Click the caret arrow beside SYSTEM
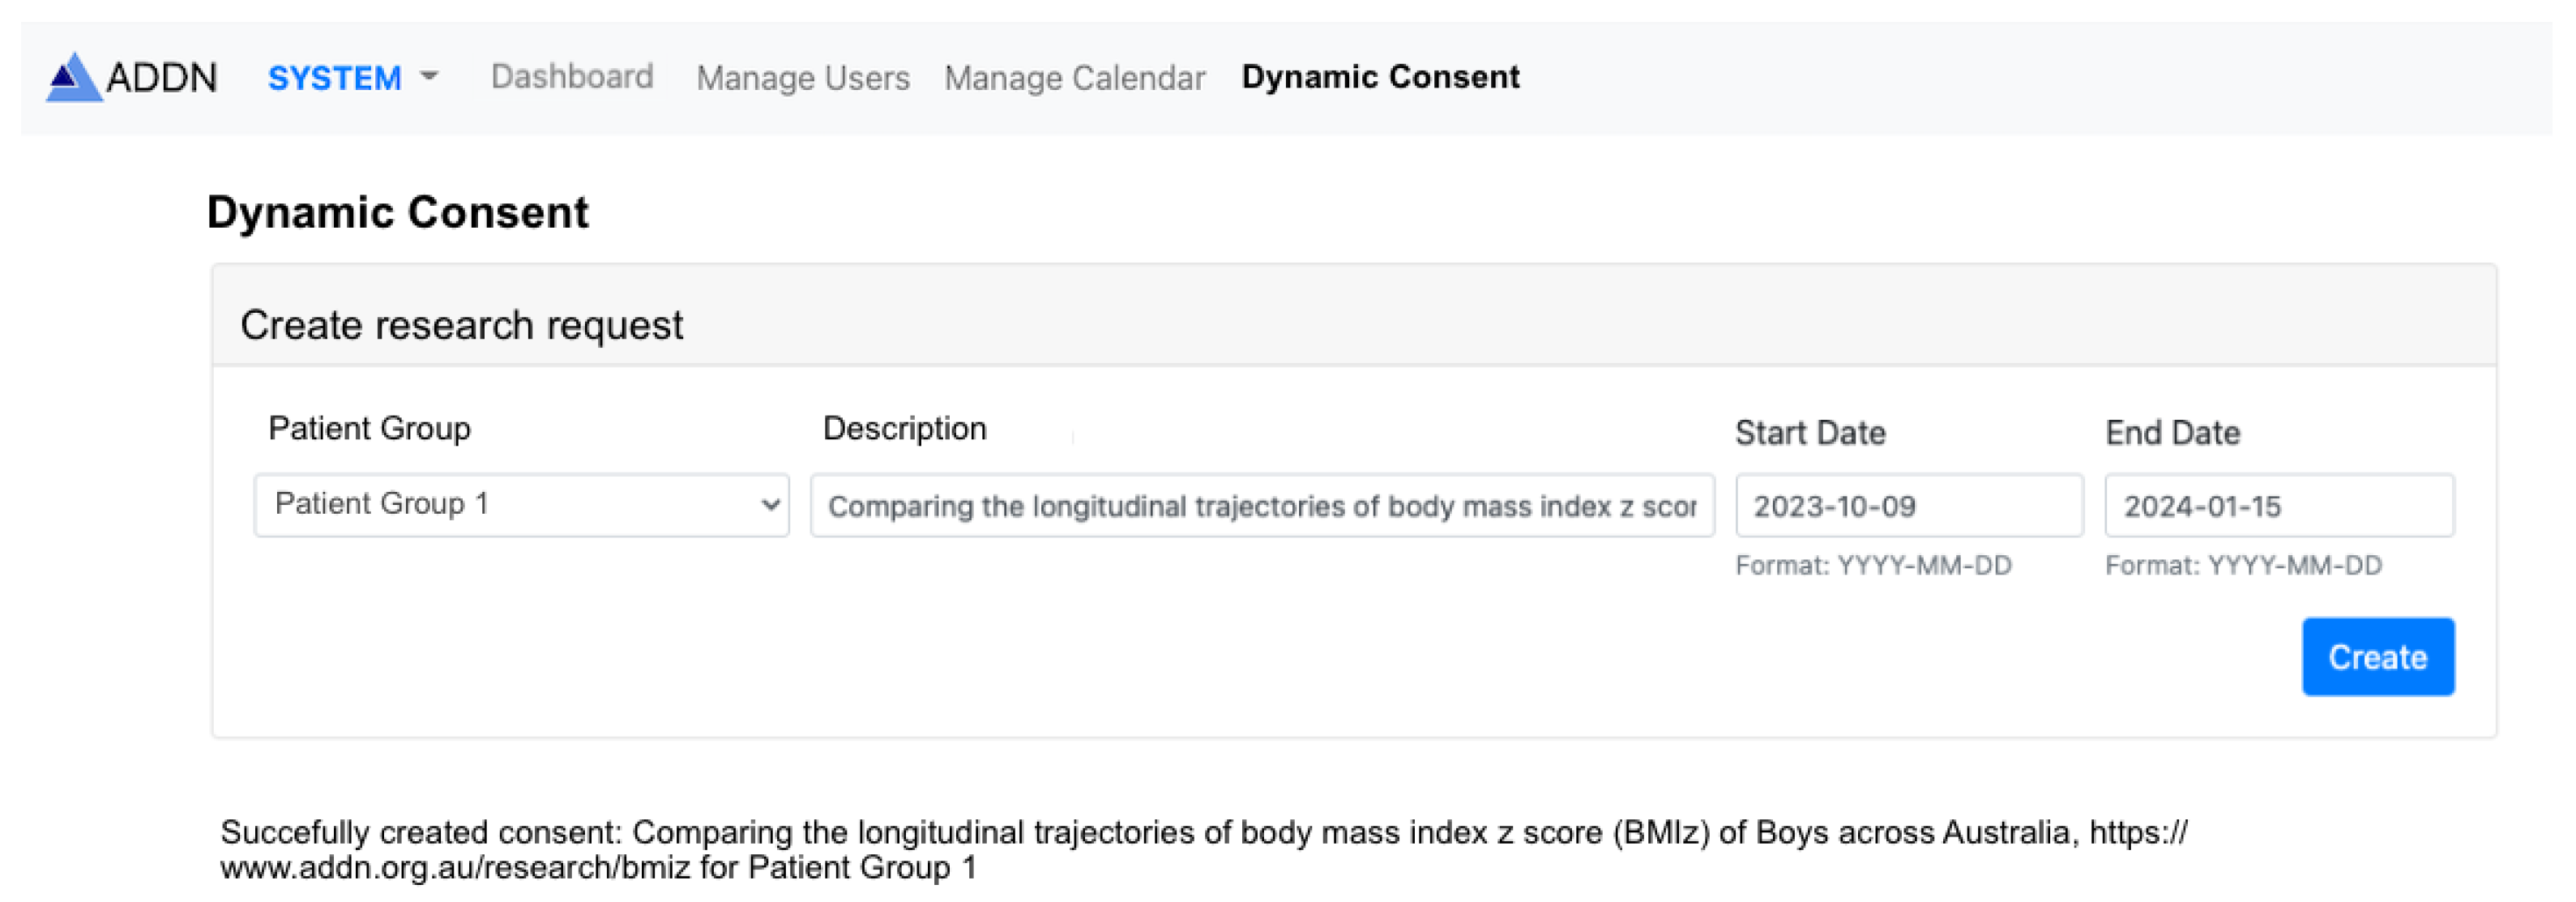This screenshot has height=902, width=2576. (429, 77)
